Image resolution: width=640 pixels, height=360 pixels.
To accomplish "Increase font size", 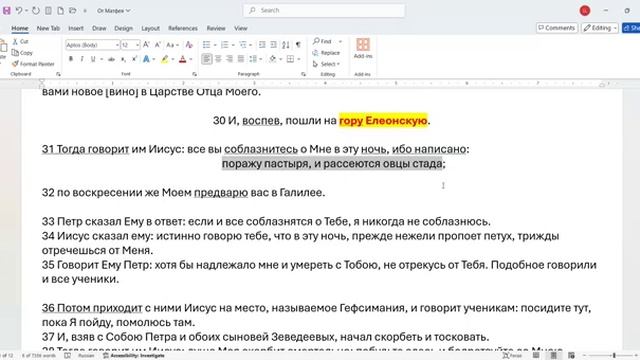I will pos(146,44).
